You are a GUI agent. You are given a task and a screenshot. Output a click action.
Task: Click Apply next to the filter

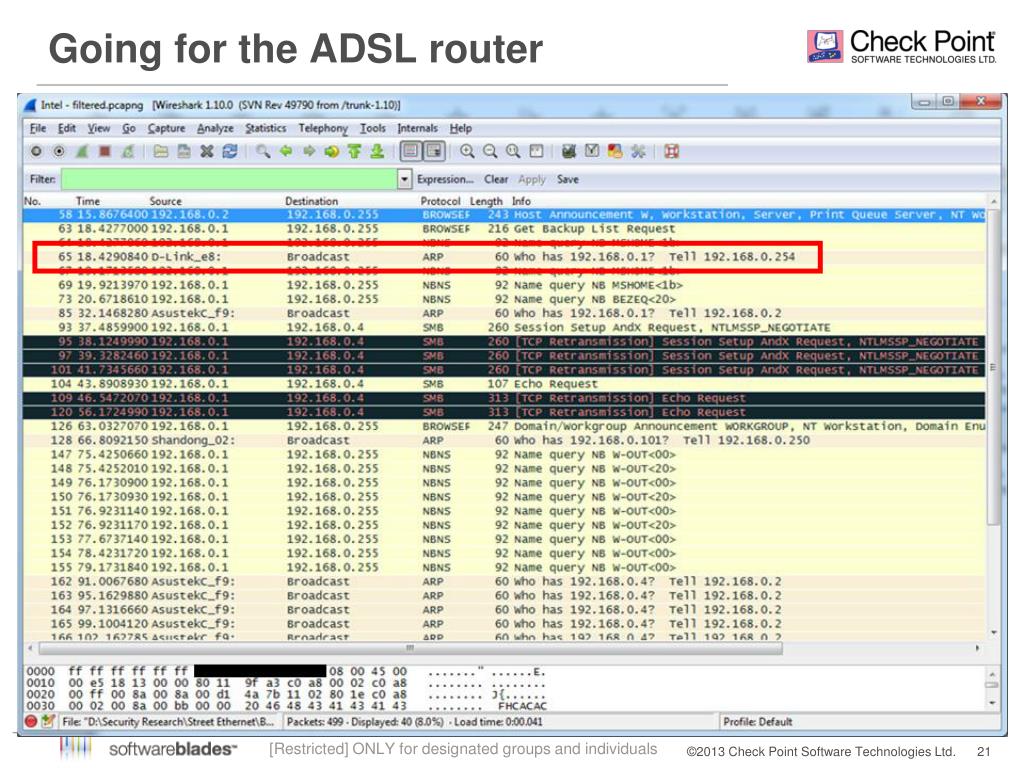click(x=532, y=179)
